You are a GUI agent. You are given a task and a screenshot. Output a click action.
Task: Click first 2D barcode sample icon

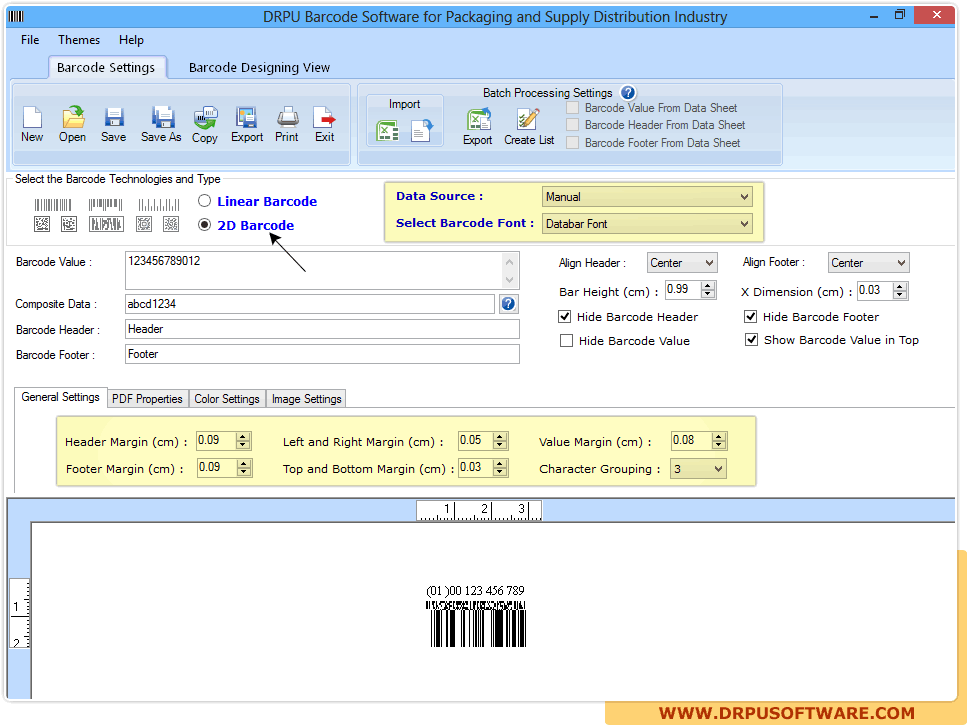[x=42, y=224]
